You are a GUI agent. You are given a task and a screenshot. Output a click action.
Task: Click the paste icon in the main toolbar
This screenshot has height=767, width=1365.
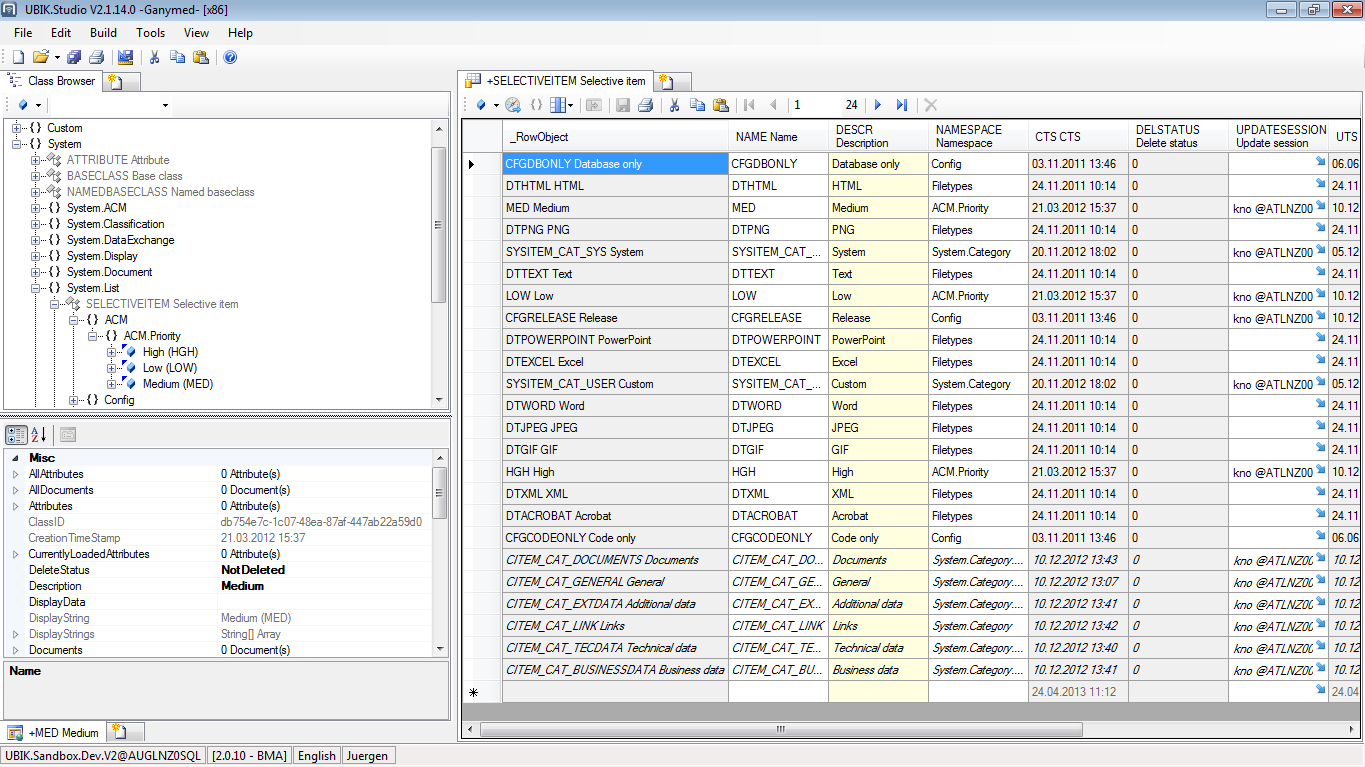[x=201, y=57]
